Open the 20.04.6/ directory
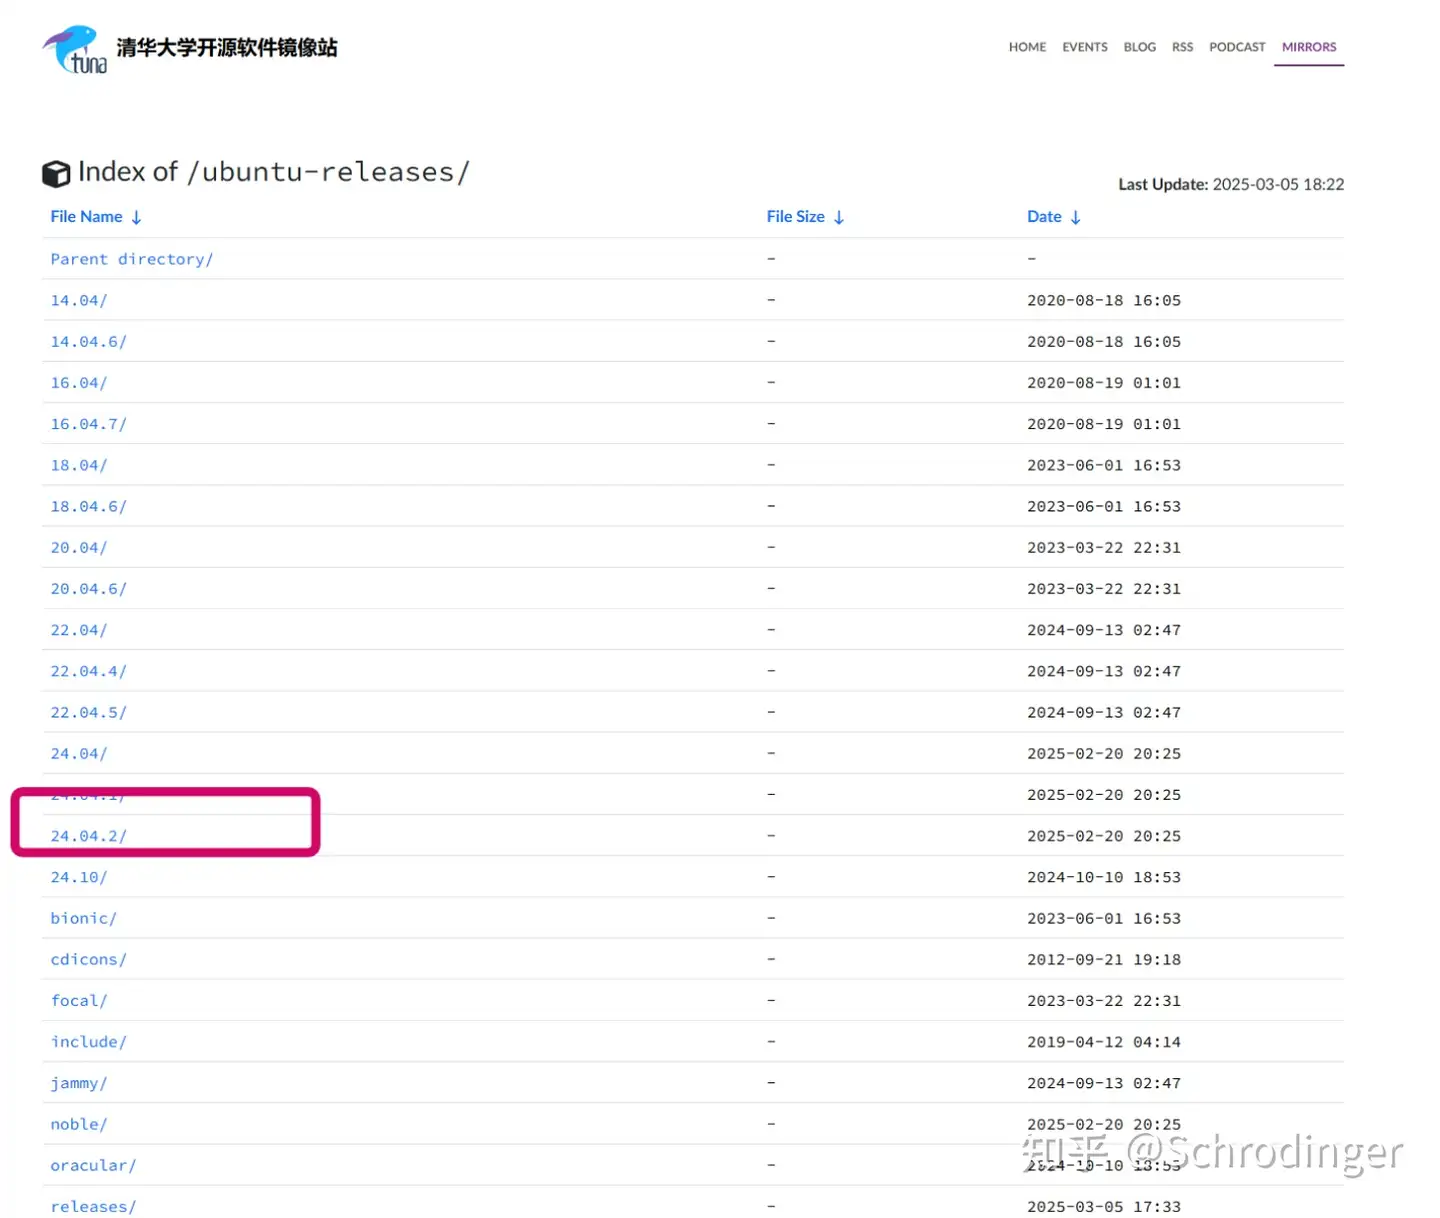The image size is (1440, 1218). pos(89,589)
